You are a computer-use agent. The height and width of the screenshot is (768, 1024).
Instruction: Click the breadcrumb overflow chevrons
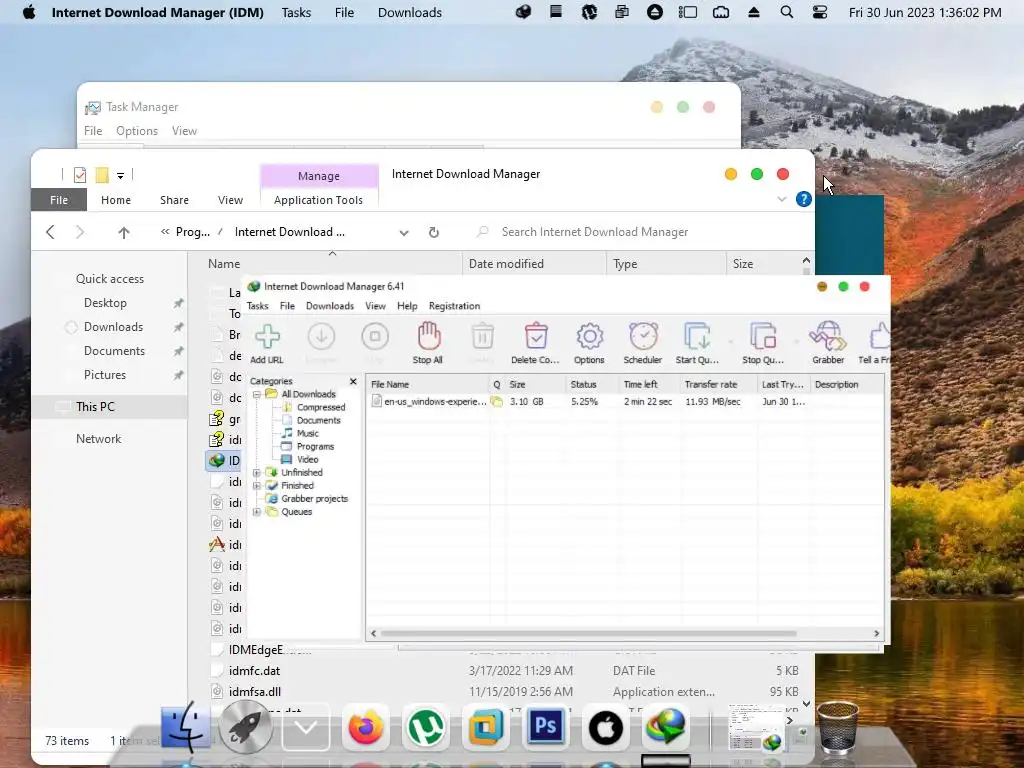165,232
